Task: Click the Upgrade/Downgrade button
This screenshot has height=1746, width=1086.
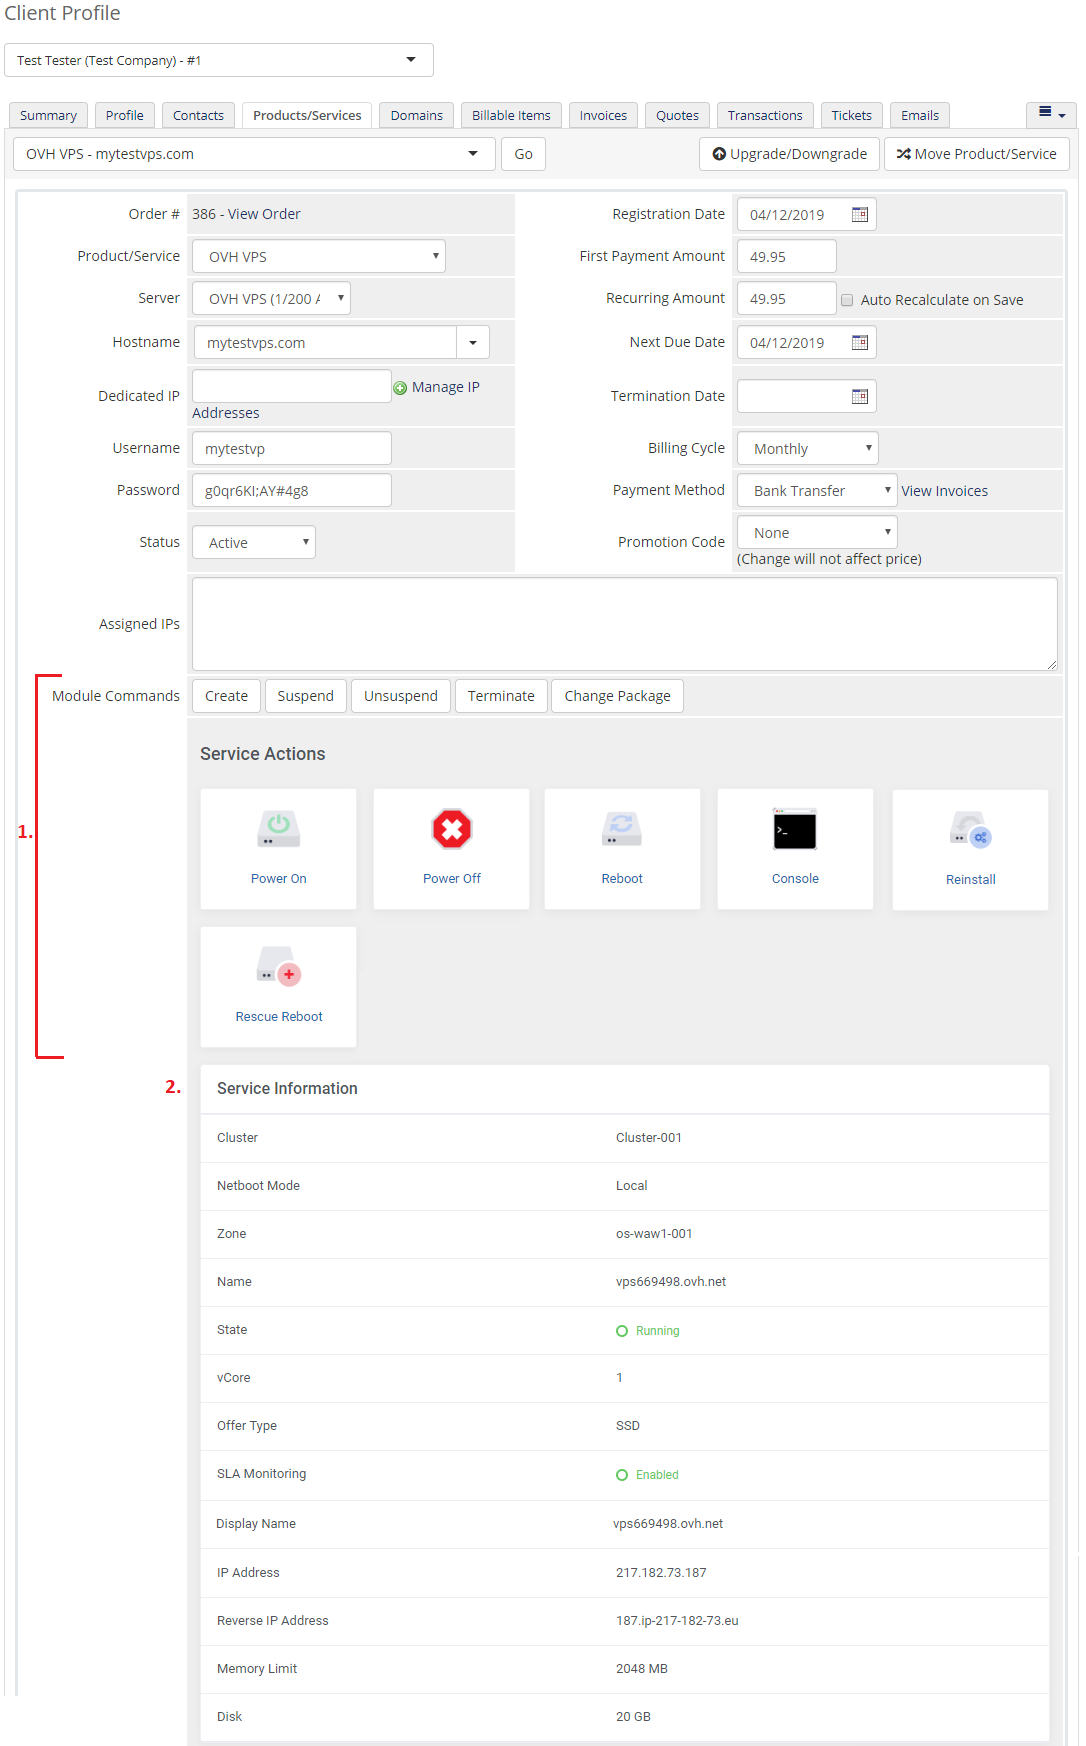Action: (789, 154)
